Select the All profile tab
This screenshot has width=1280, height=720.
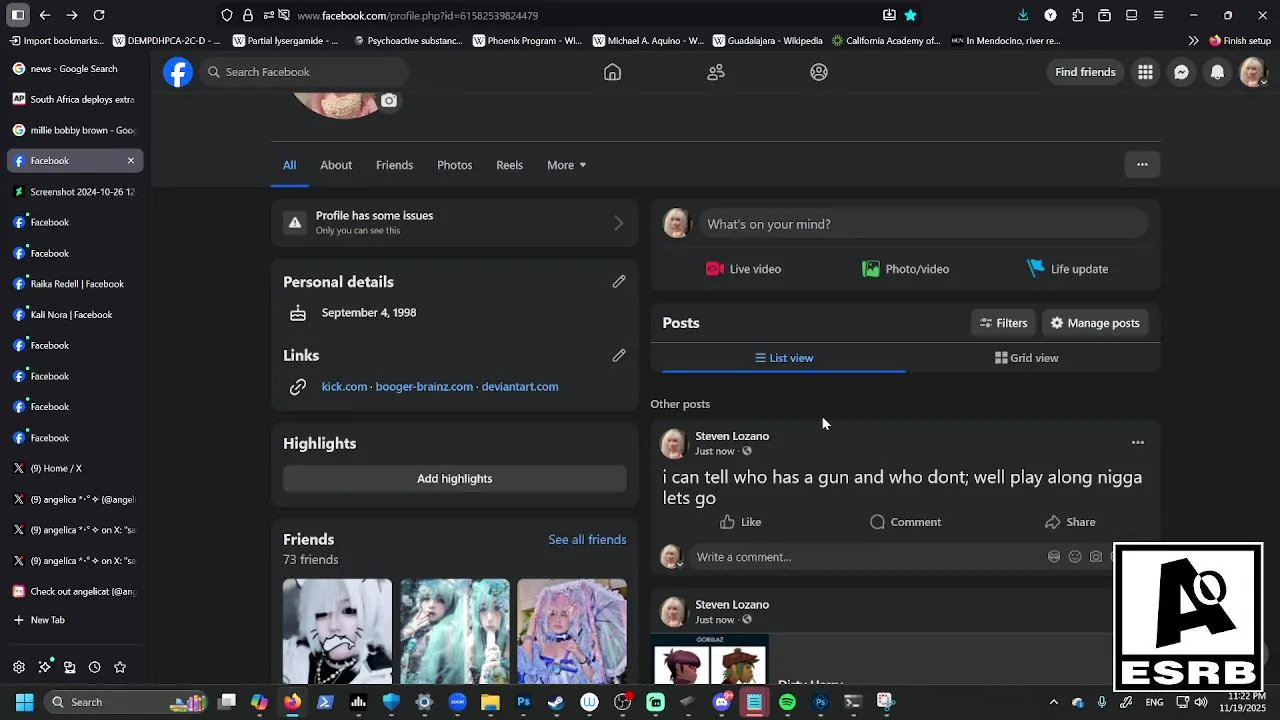pyautogui.click(x=289, y=165)
